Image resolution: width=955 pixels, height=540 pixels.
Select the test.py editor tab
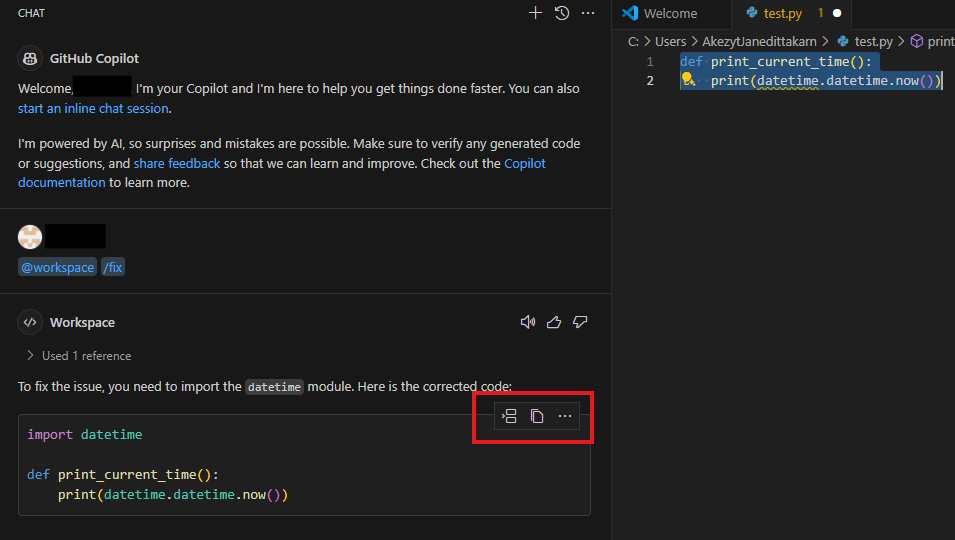coord(783,13)
